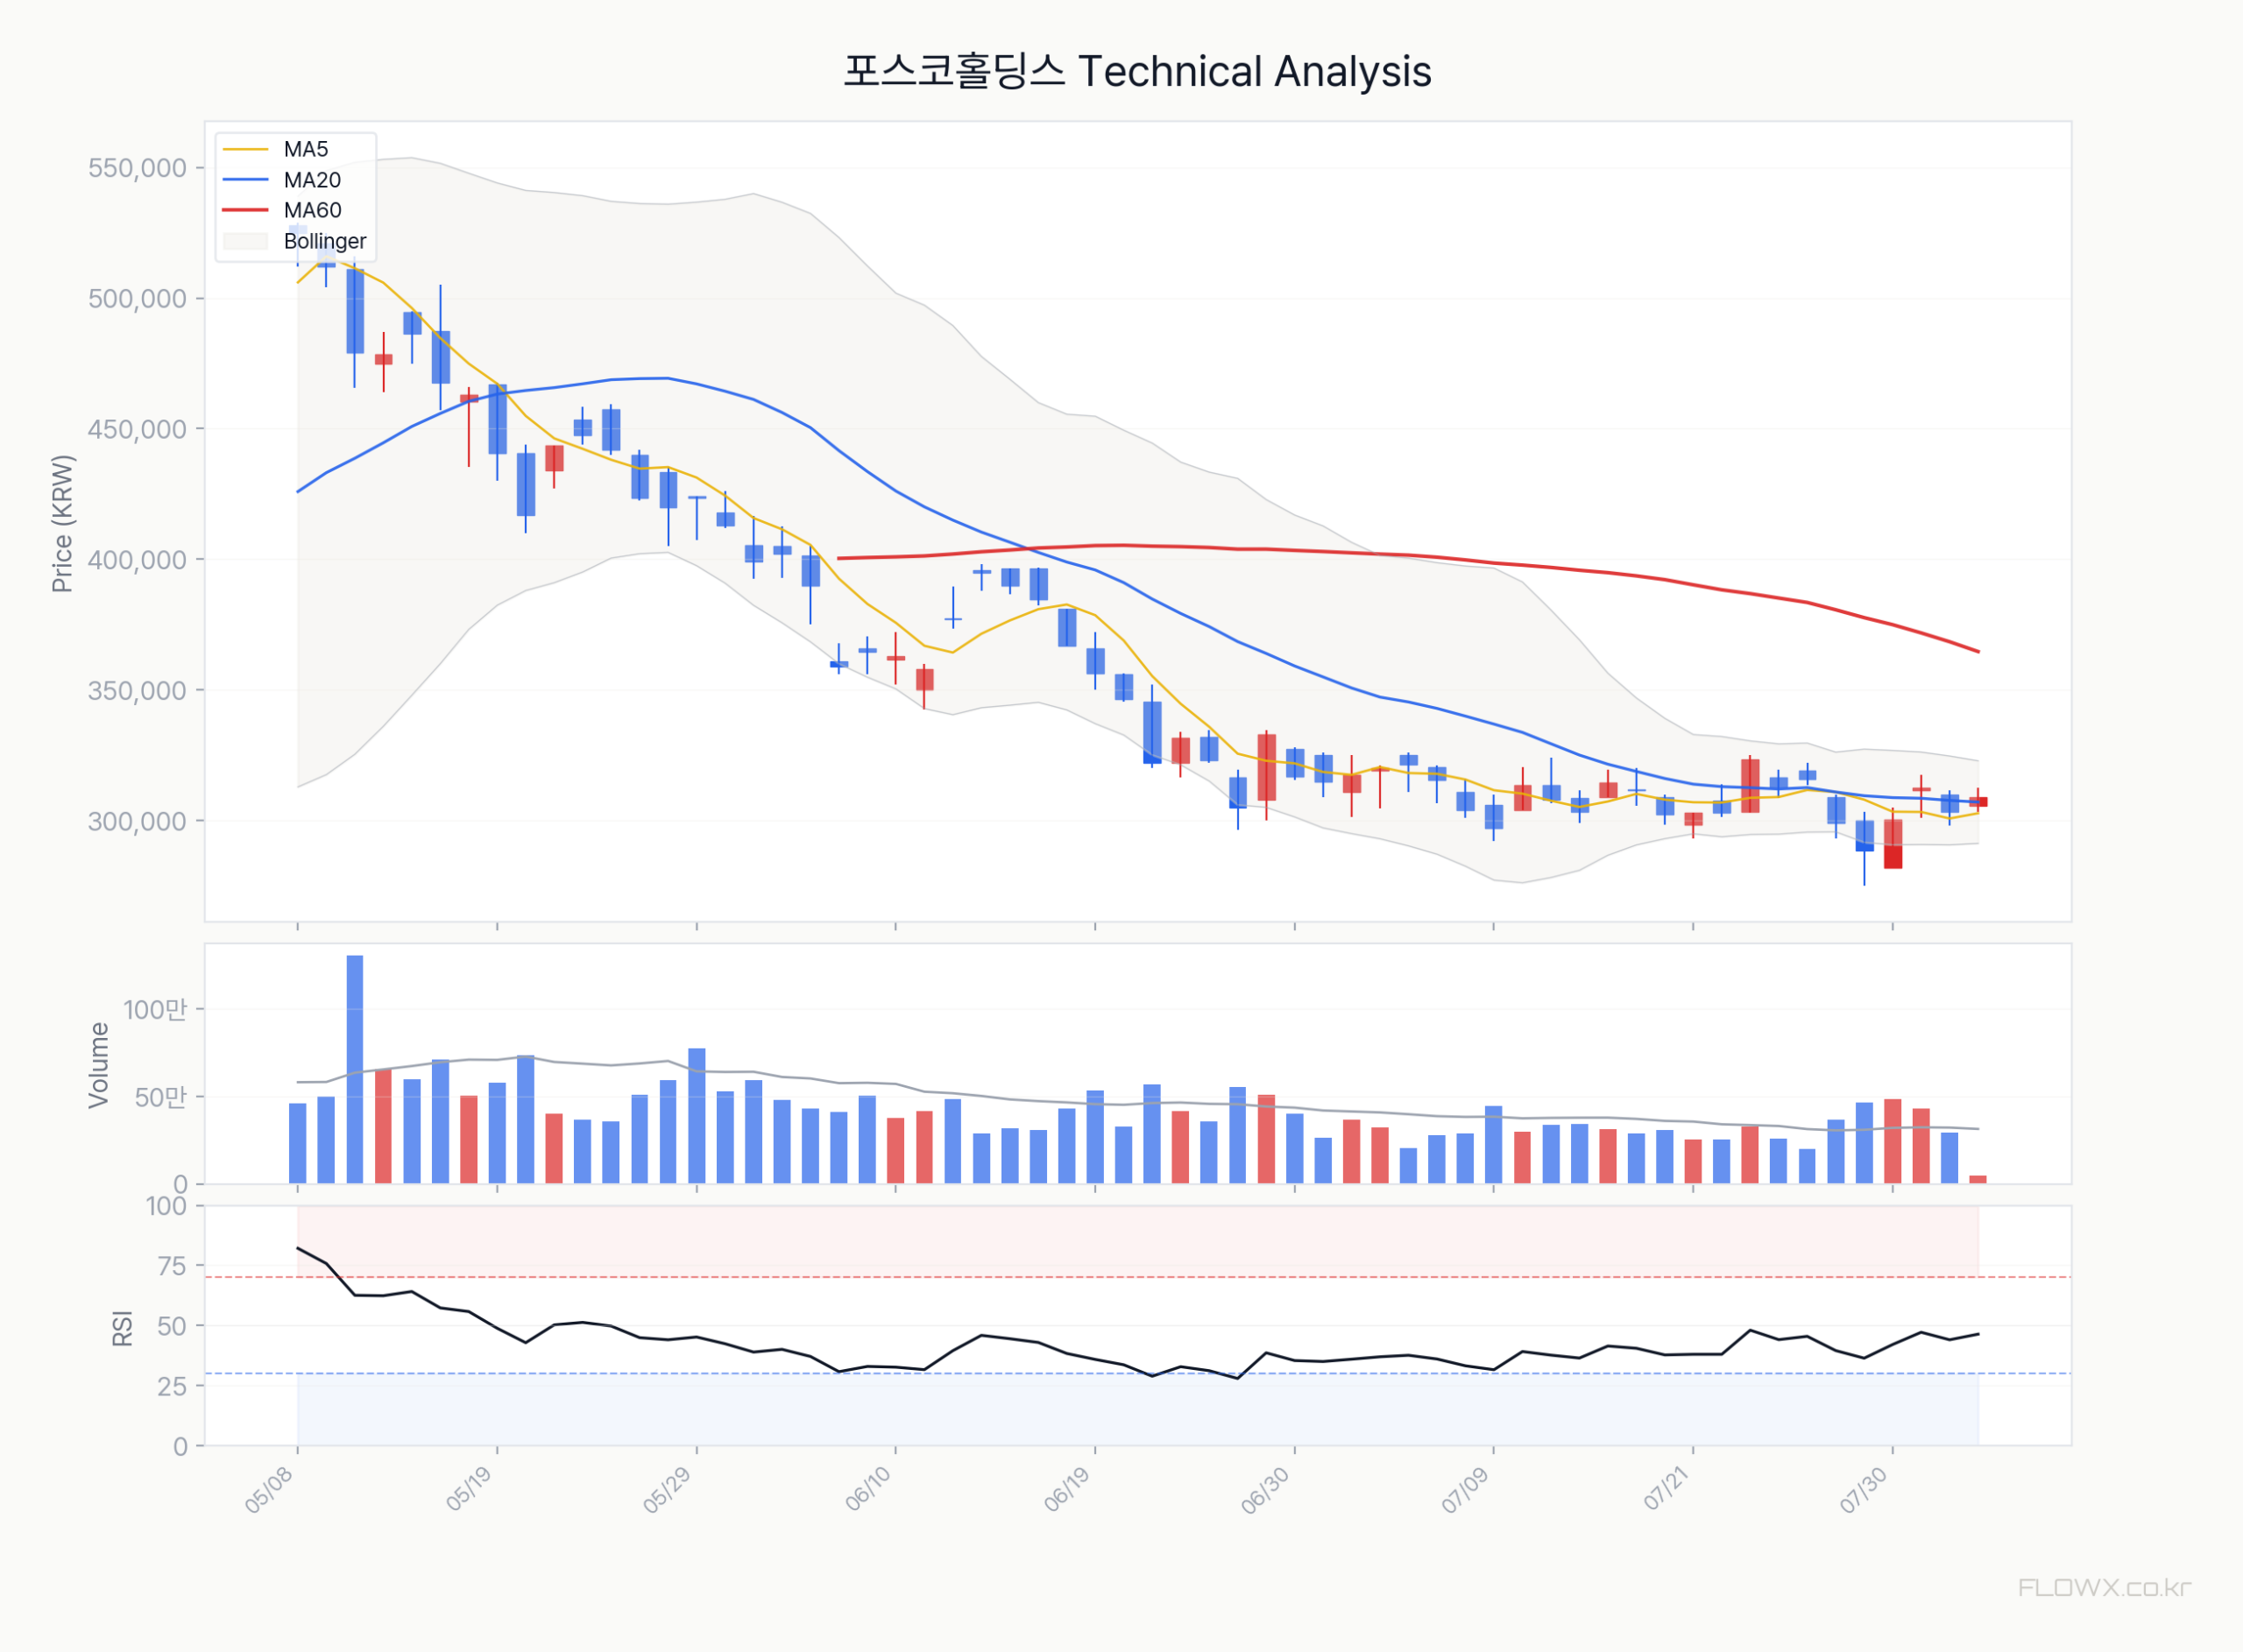Click the red MA60 legend line sample
This screenshot has height=1652, width=2243.
245,210
